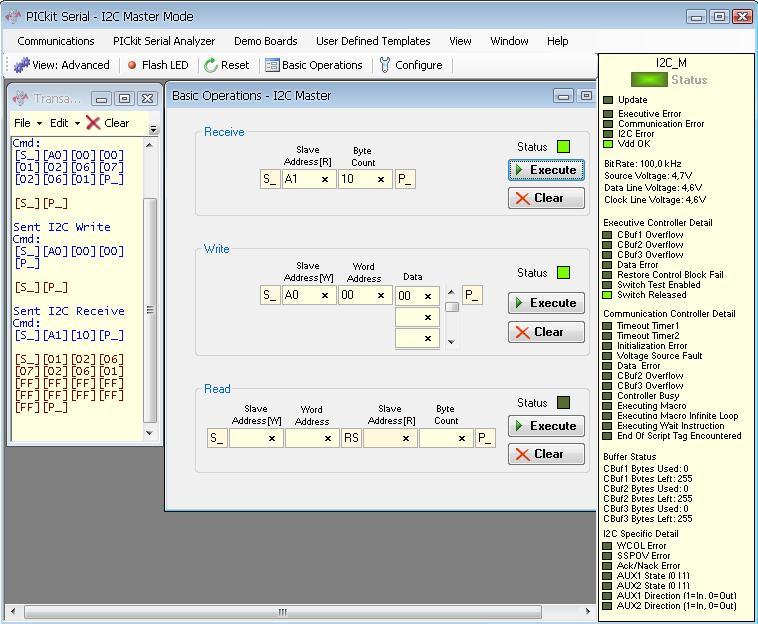Click the Receive status green indicator
The image size is (758, 624).
[564, 146]
